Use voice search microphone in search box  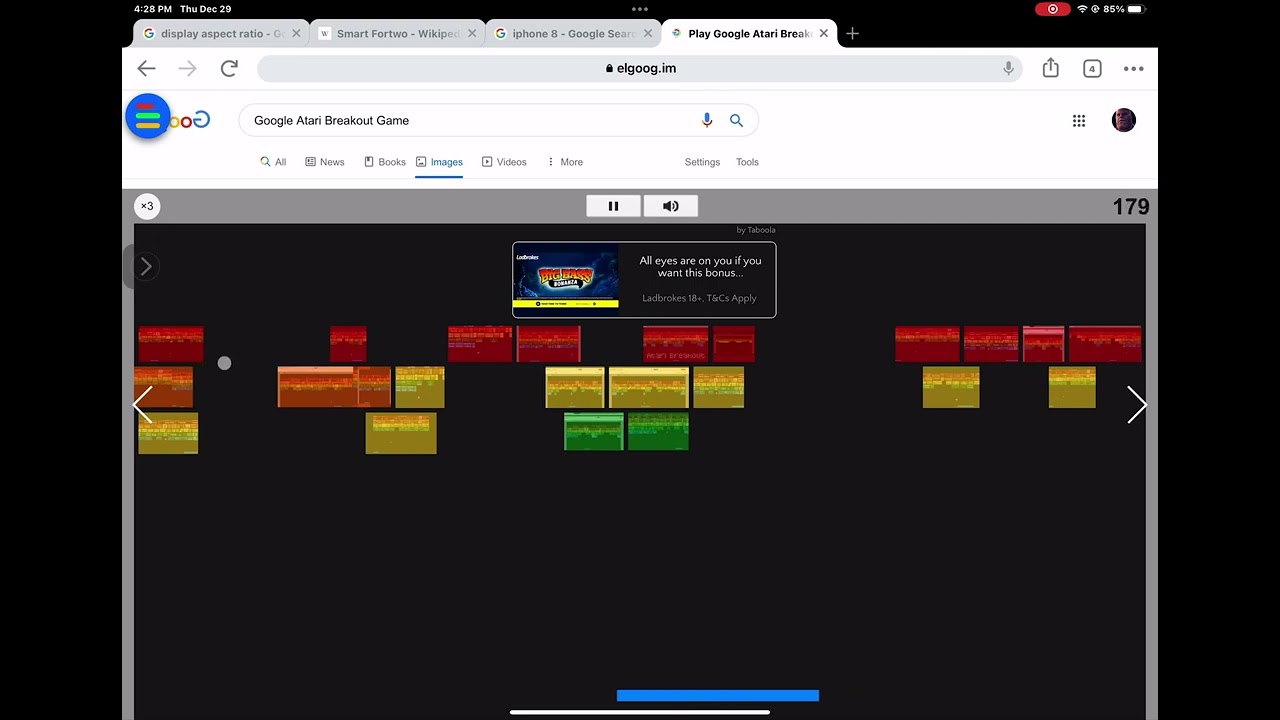tap(707, 120)
